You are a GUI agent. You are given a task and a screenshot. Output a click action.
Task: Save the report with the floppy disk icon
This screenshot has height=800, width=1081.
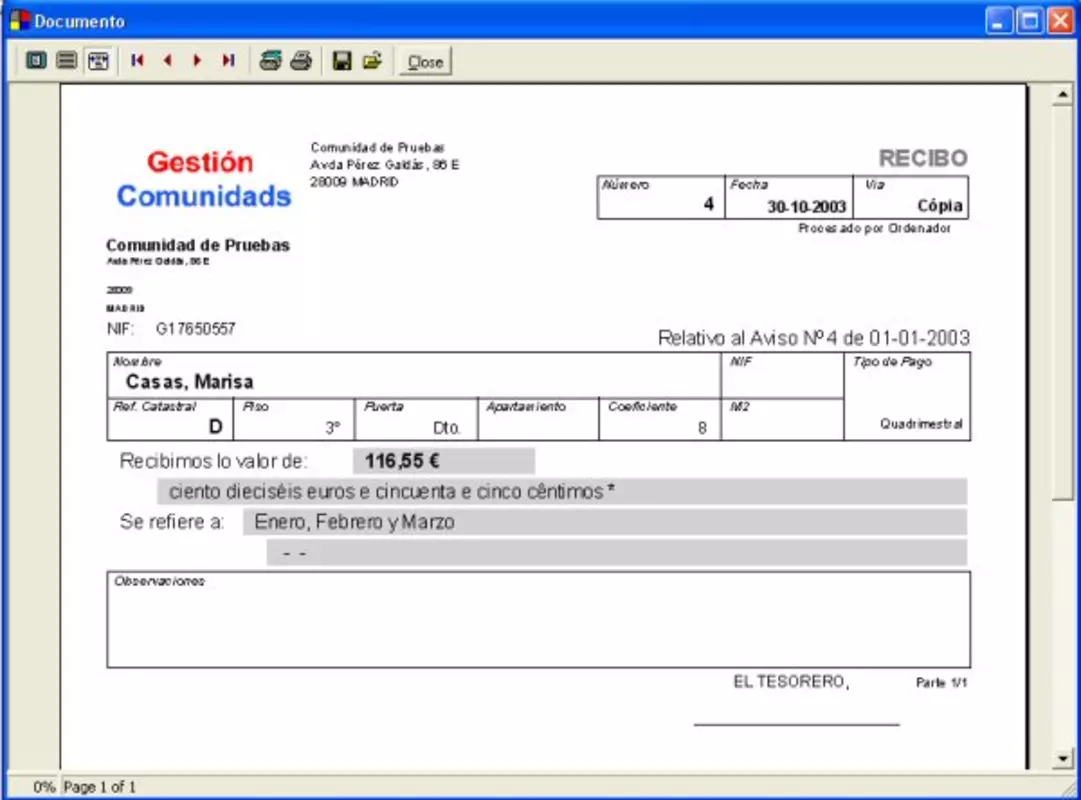coord(342,61)
